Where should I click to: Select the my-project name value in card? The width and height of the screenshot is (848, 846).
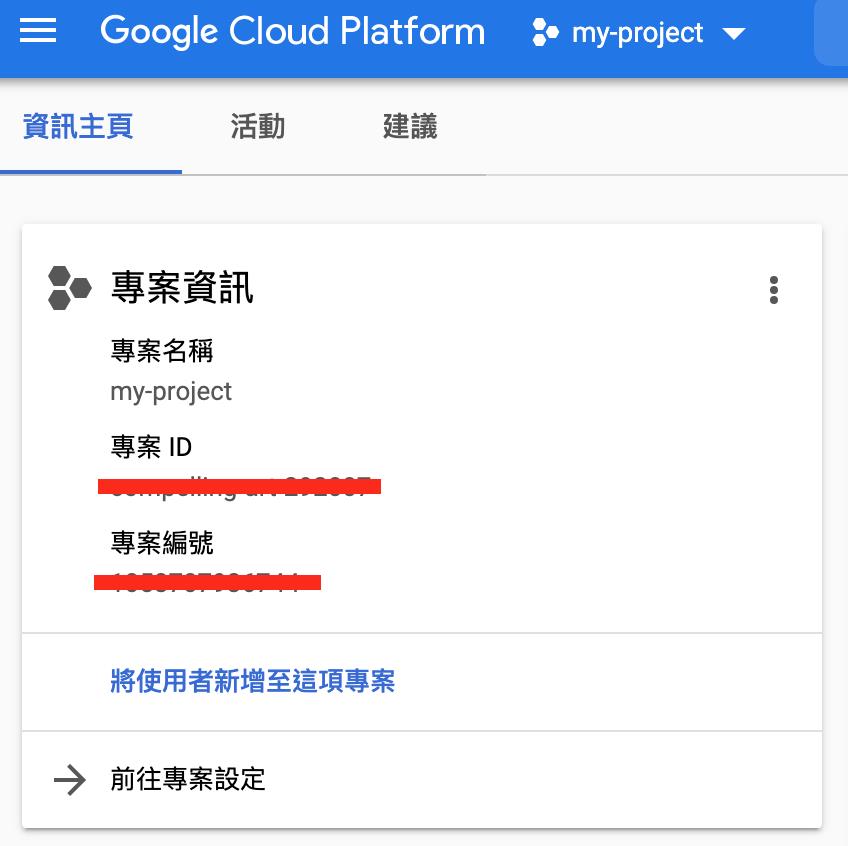coord(171,391)
